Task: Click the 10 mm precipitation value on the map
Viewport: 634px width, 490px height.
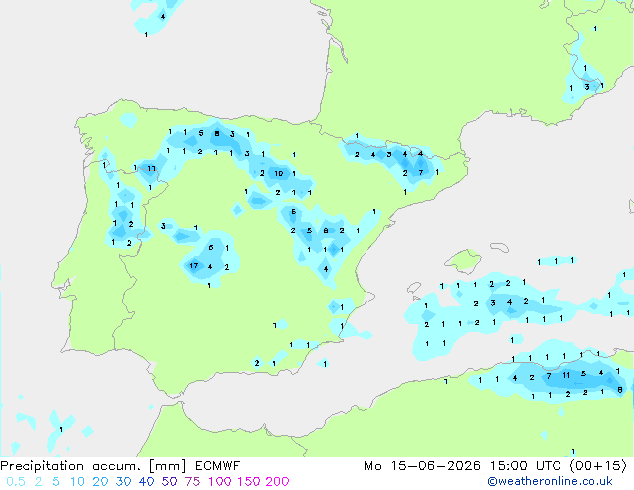Action: click(x=279, y=173)
